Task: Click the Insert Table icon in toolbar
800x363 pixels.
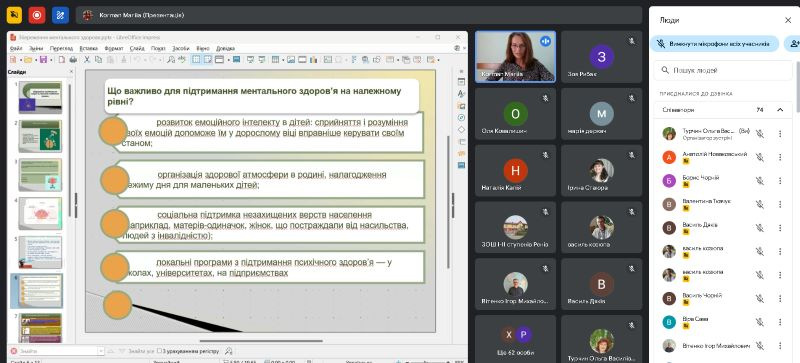Action: tap(275, 60)
